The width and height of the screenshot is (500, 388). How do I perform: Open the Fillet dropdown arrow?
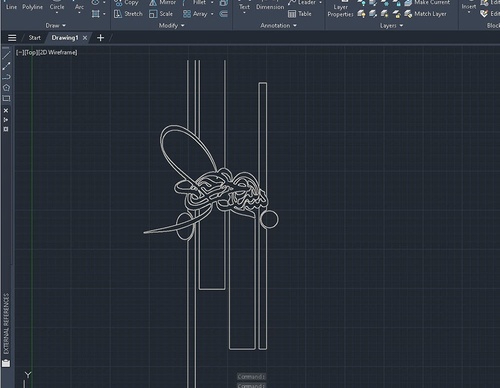tap(212, 3)
